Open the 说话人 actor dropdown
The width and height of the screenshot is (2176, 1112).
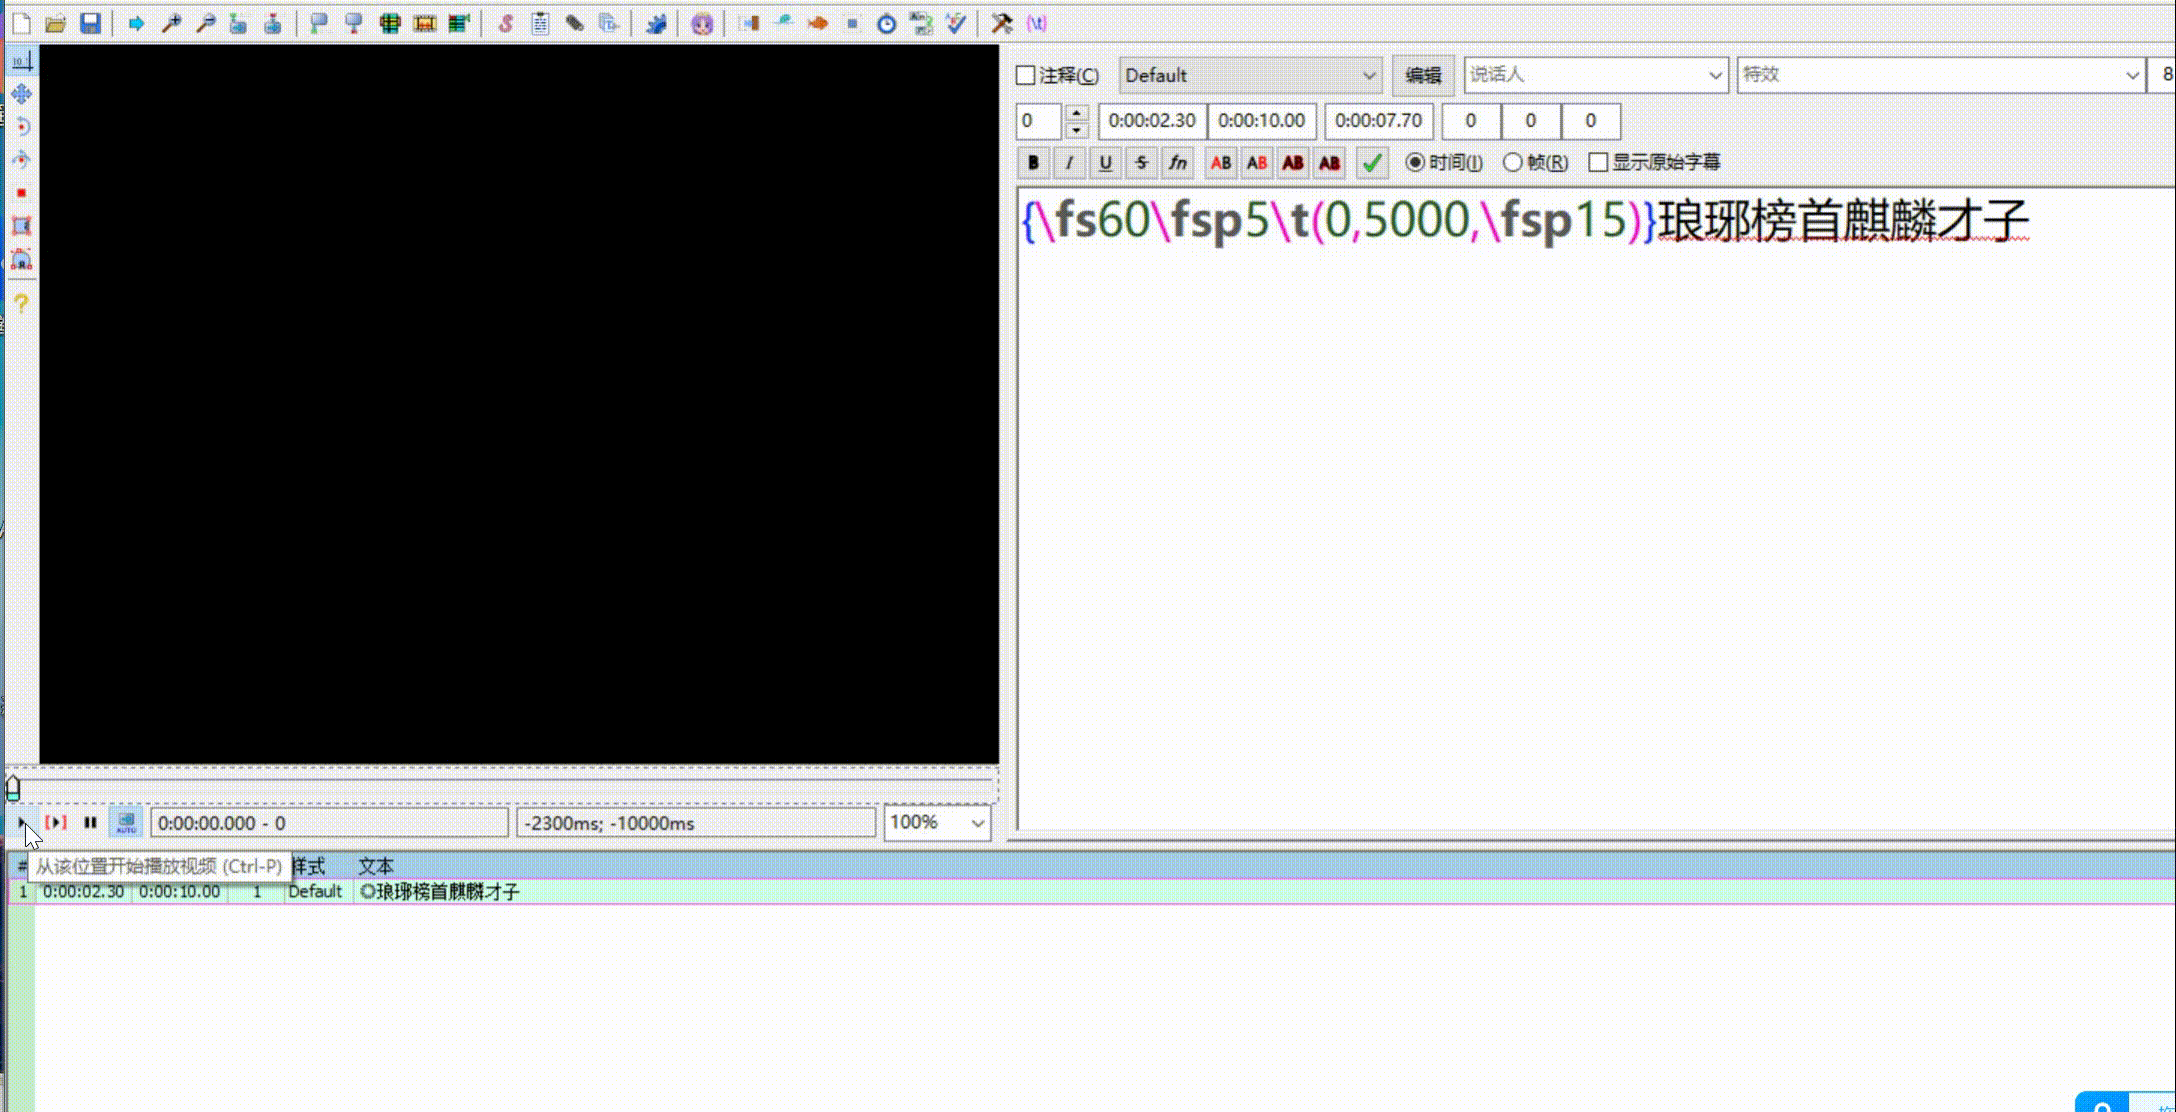(x=1714, y=75)
